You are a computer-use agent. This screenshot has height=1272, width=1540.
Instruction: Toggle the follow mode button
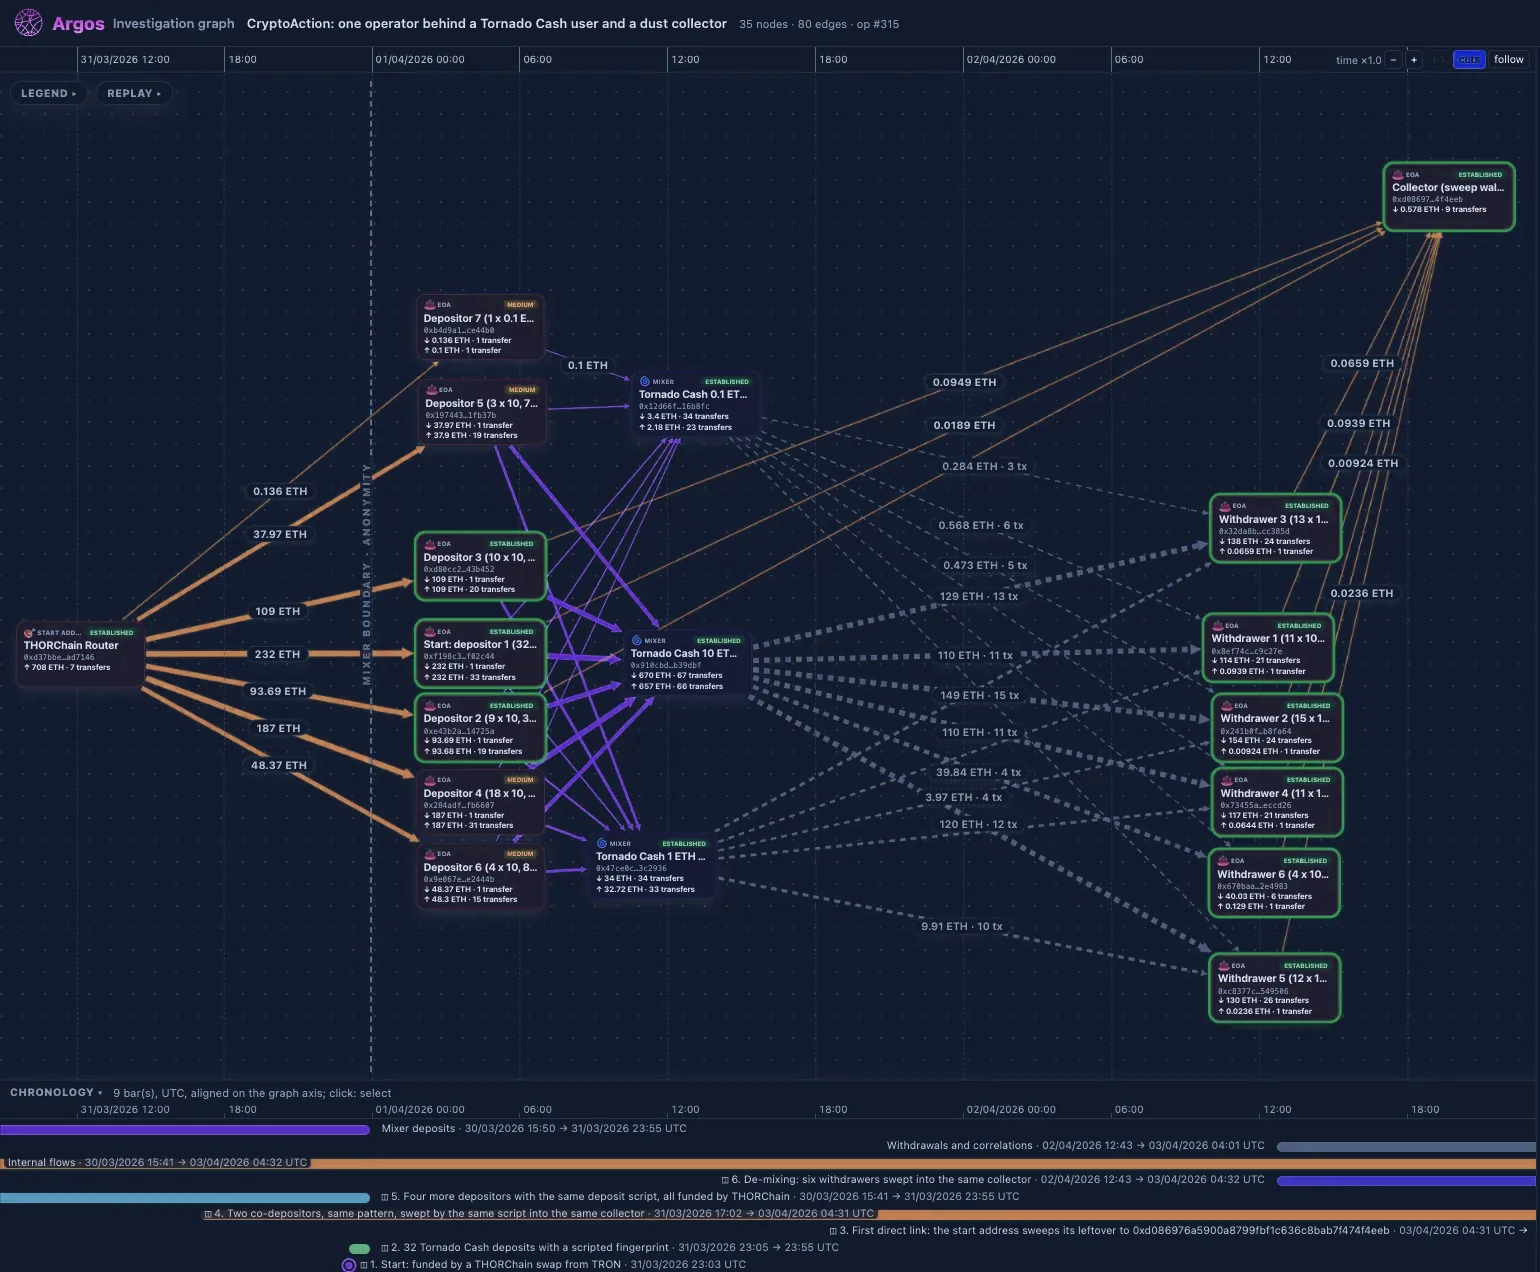(x=1509, y=60)
